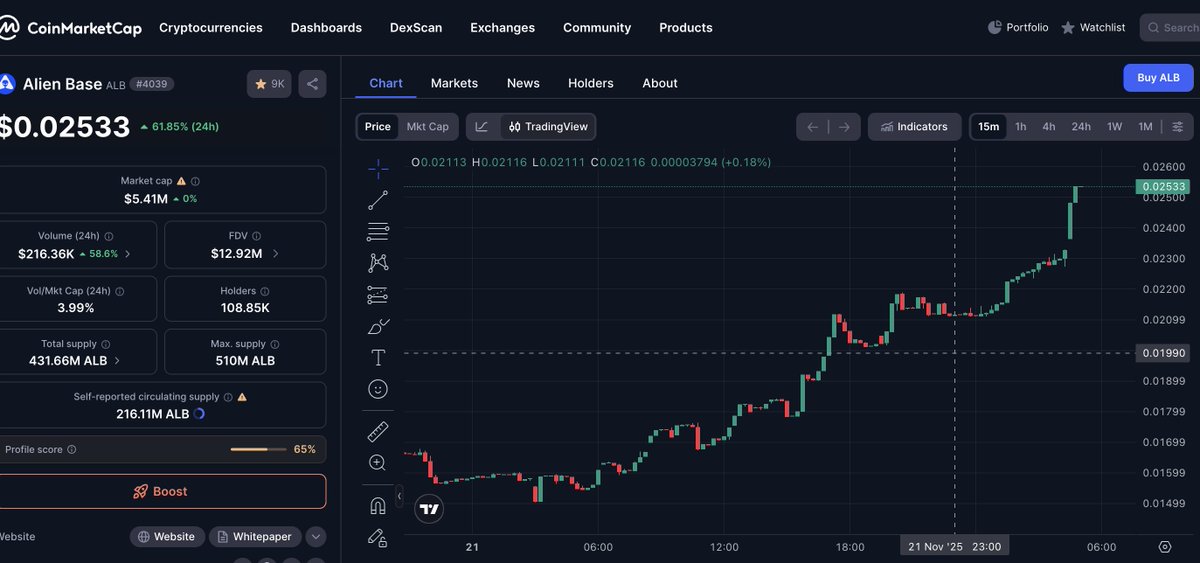Open the Fibonacci retracement tools
Image resolution: width=1200 pixels, height=563 pixels.
[x=378, y=231]
